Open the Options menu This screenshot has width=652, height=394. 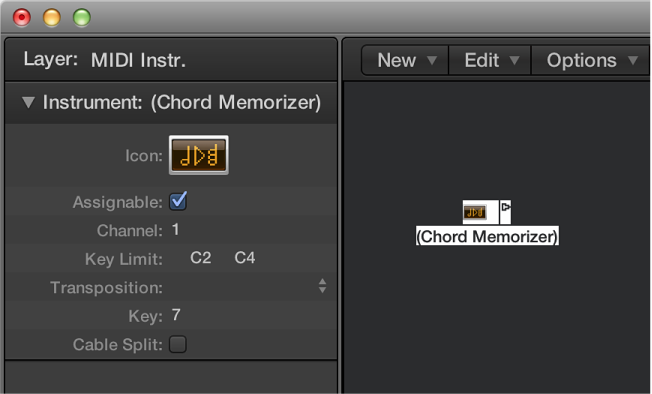[590, 61]
